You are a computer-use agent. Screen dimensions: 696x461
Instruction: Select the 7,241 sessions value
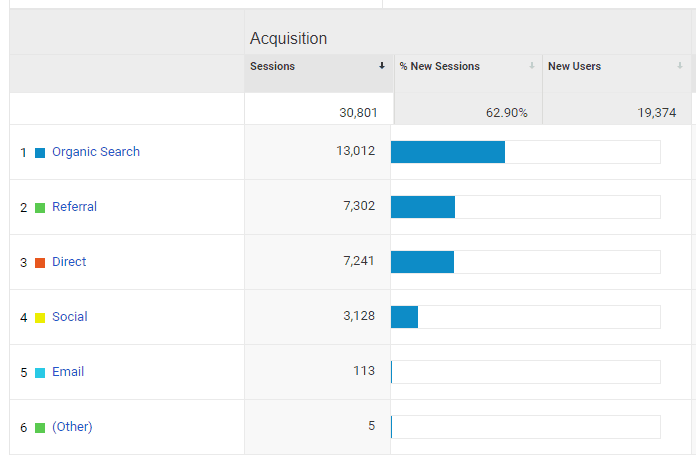point(359,261)
